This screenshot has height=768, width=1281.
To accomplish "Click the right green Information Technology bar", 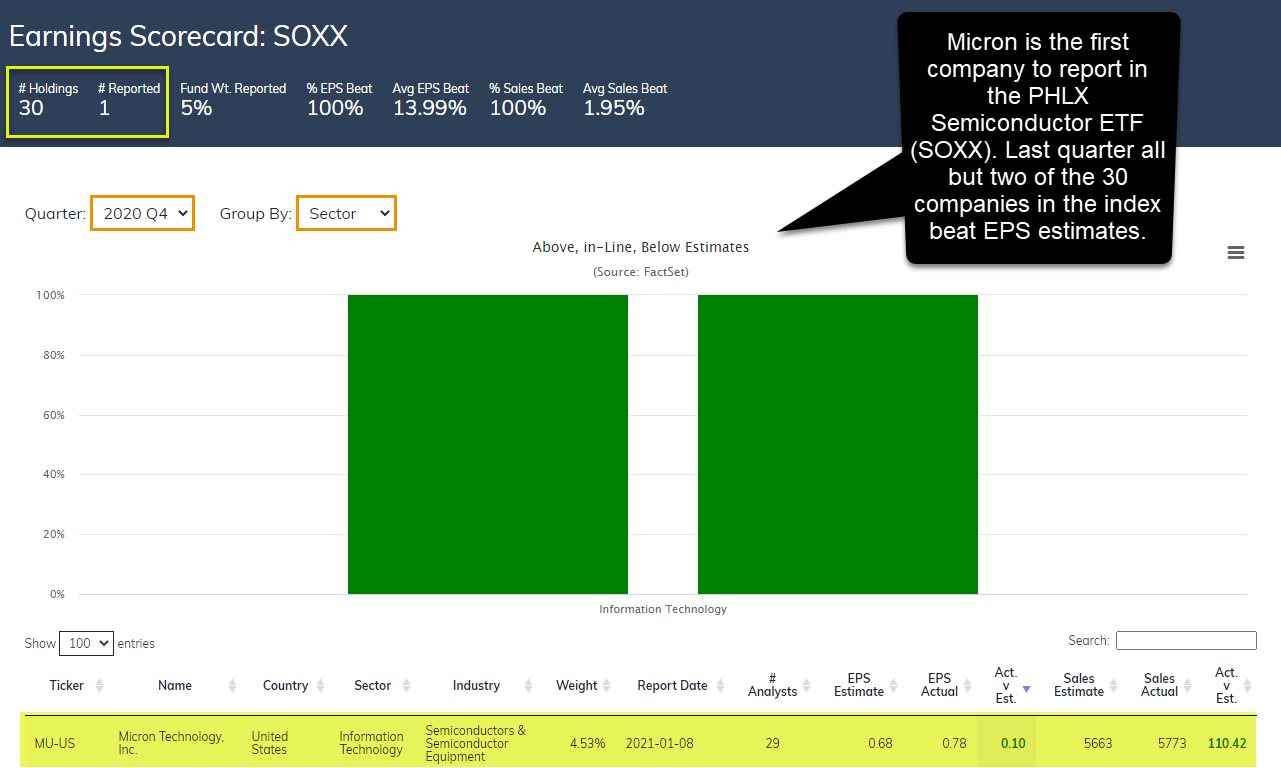I will (x=838, y=444).
